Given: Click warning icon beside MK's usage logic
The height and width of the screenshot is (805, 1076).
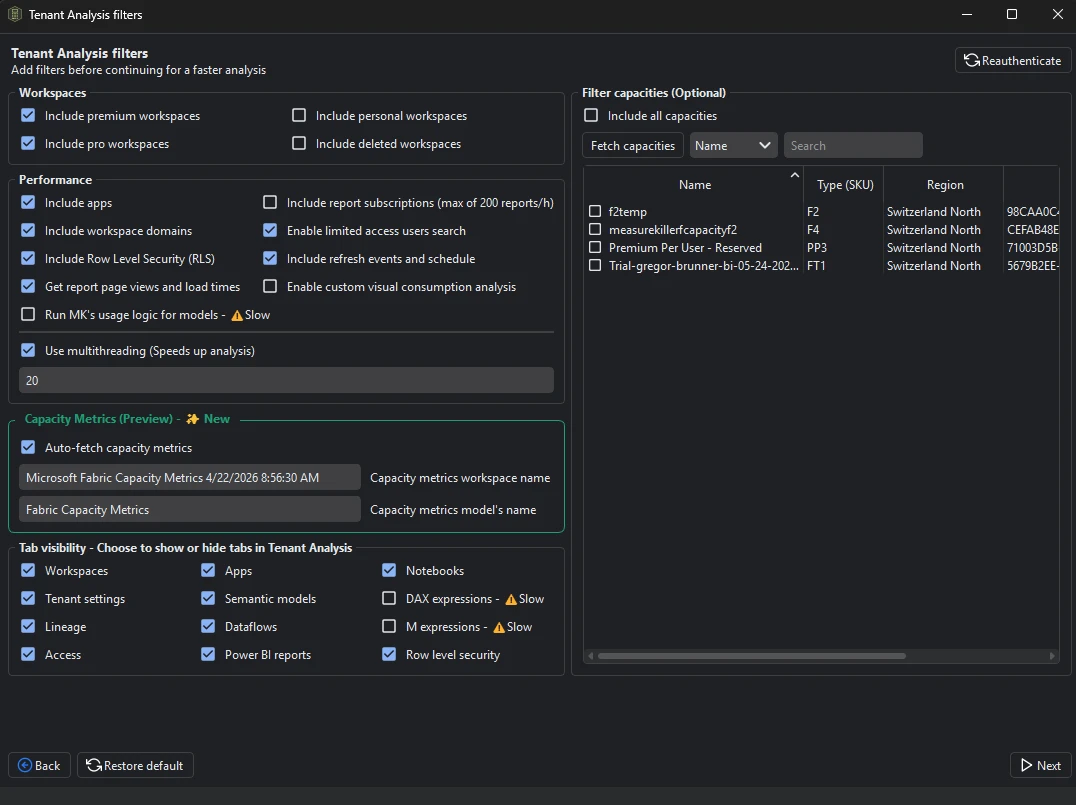Looking at the screenshot, I should 237,316.
